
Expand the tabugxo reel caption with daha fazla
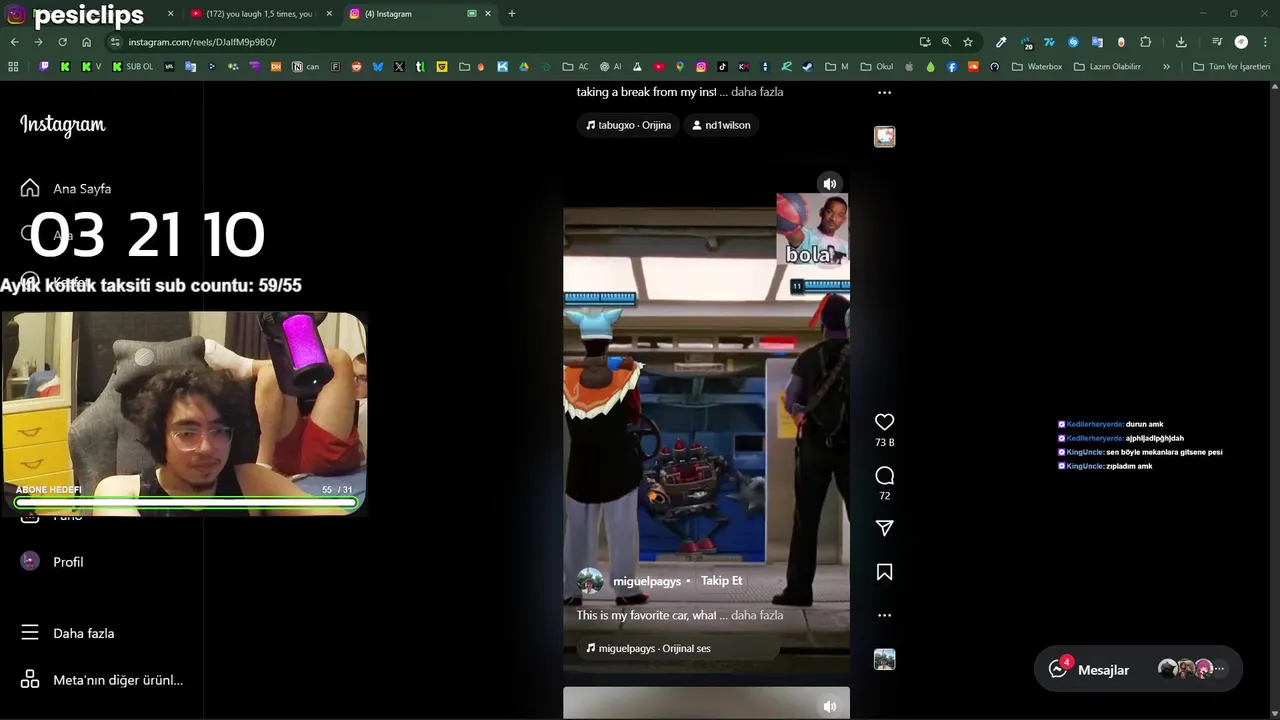(757, 92)
